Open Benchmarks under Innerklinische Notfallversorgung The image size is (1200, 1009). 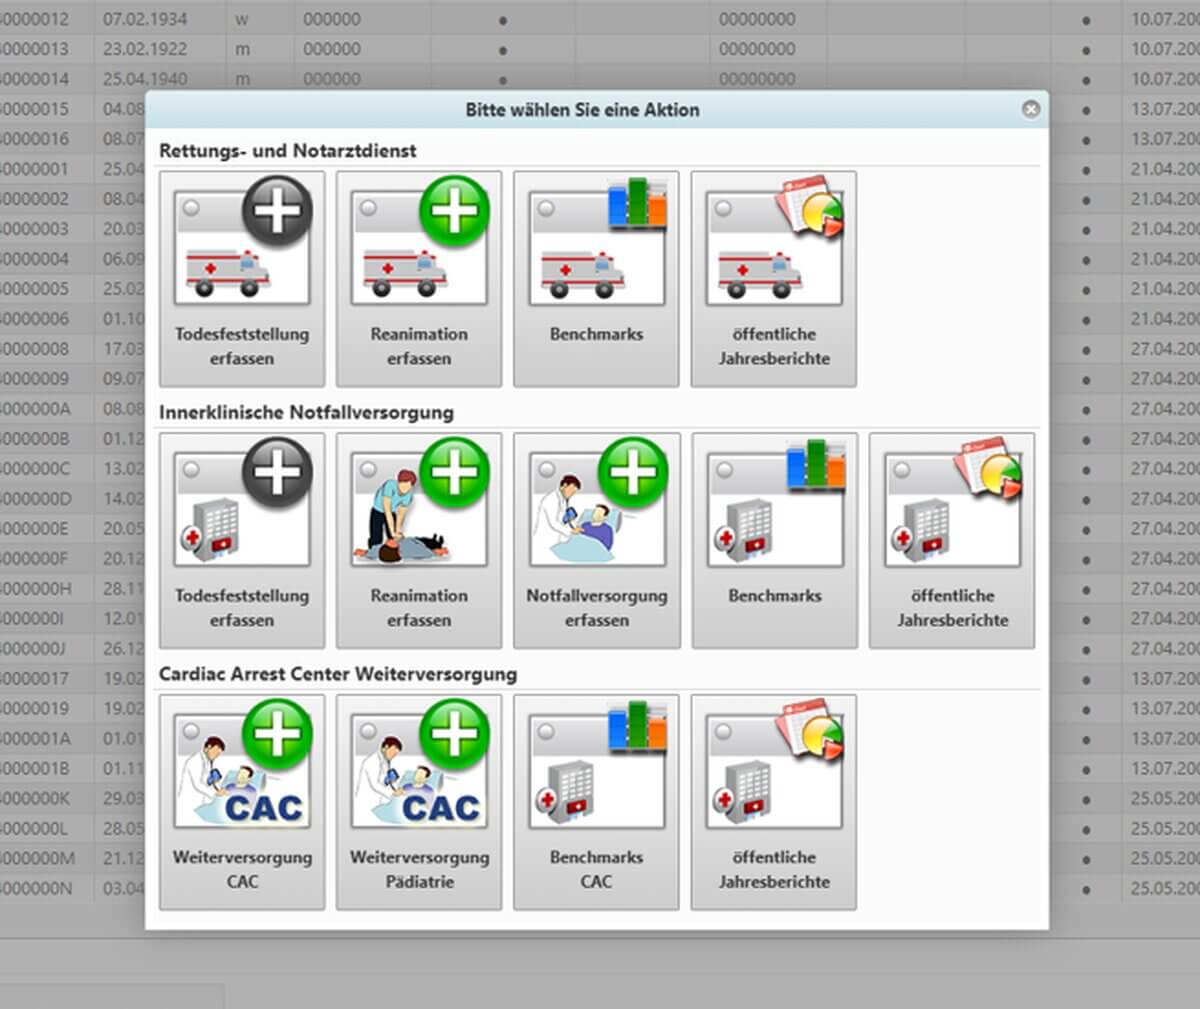click(x=775, y=540)
